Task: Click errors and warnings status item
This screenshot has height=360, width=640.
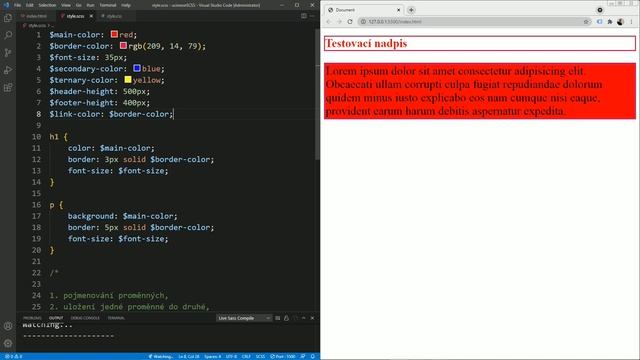Action: tap(13, 356)
